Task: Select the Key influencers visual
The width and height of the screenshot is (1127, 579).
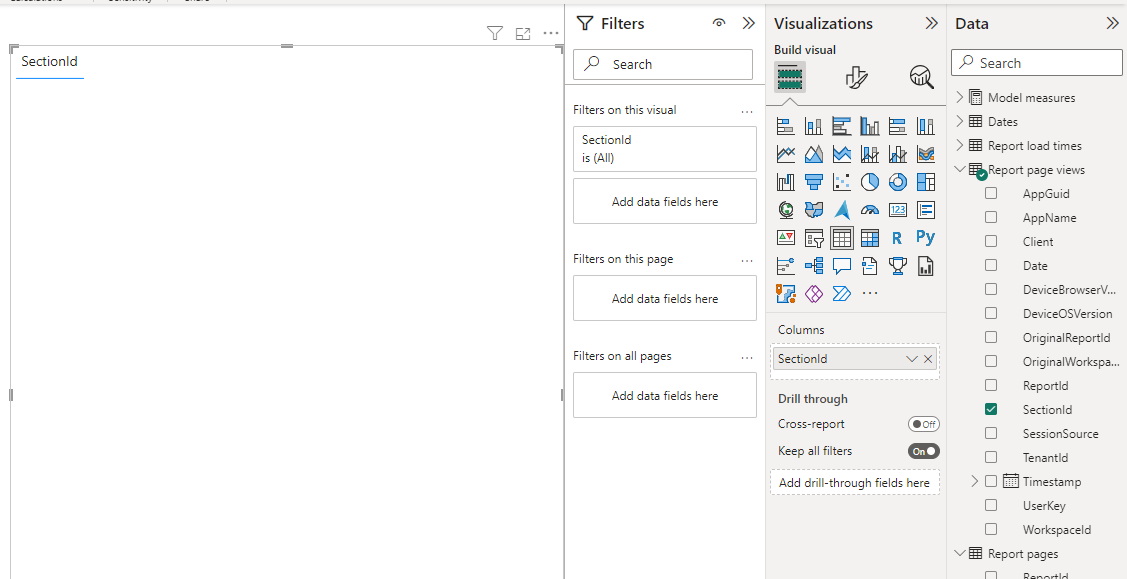Action: pos(786,266)
